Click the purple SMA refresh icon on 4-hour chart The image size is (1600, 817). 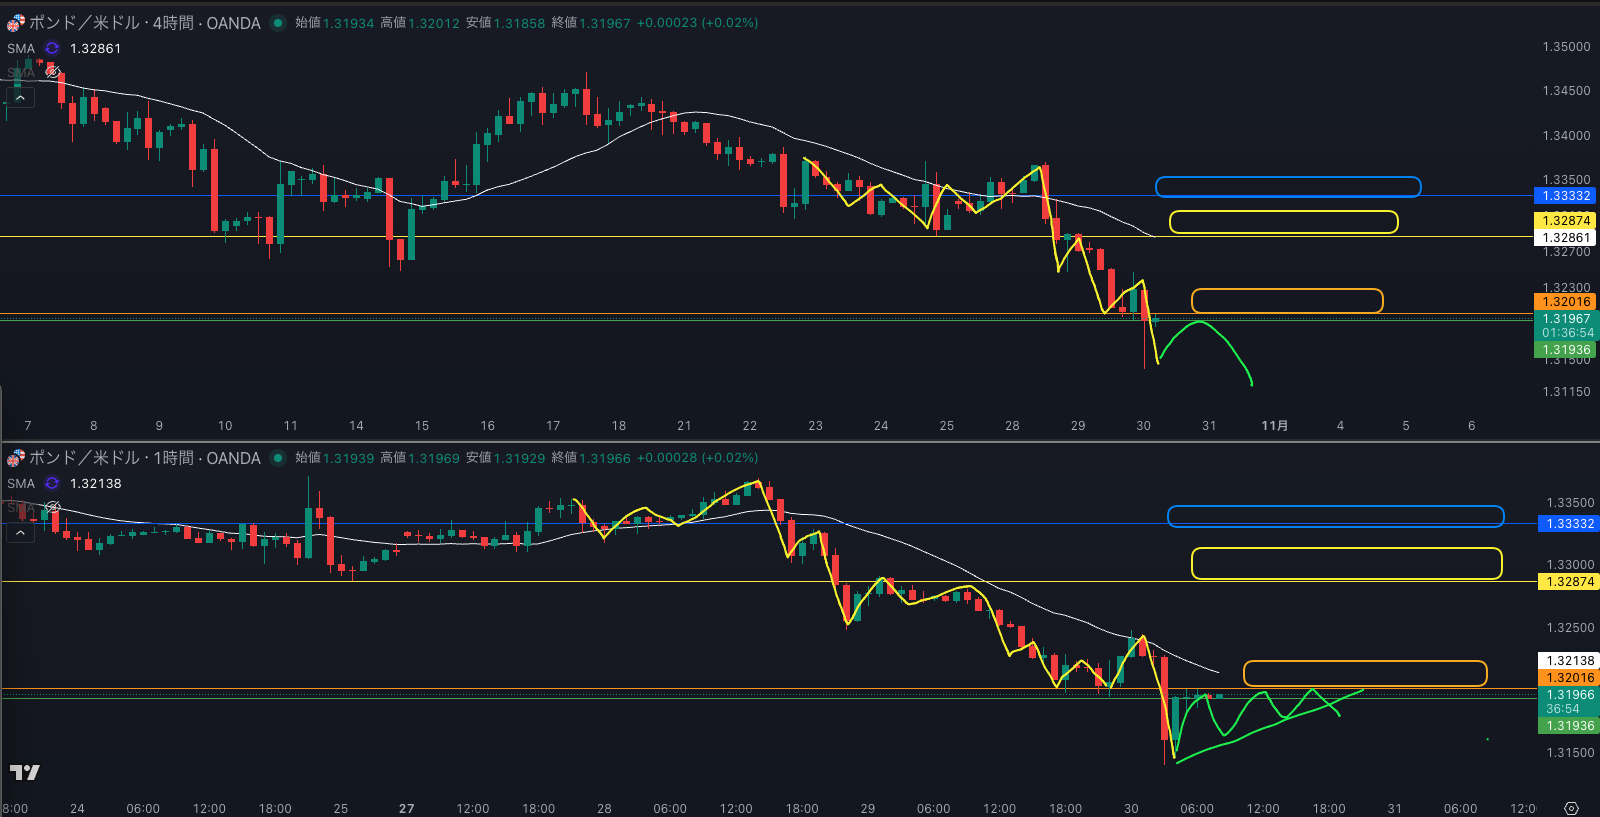[x=52, y=48]
